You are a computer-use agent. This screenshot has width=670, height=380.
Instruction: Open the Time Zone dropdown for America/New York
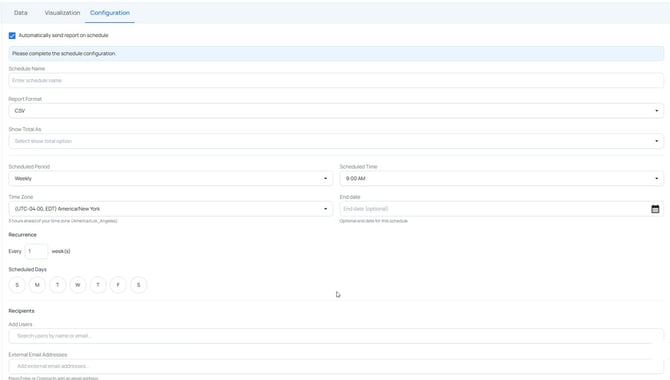click(x=170, y=209)
